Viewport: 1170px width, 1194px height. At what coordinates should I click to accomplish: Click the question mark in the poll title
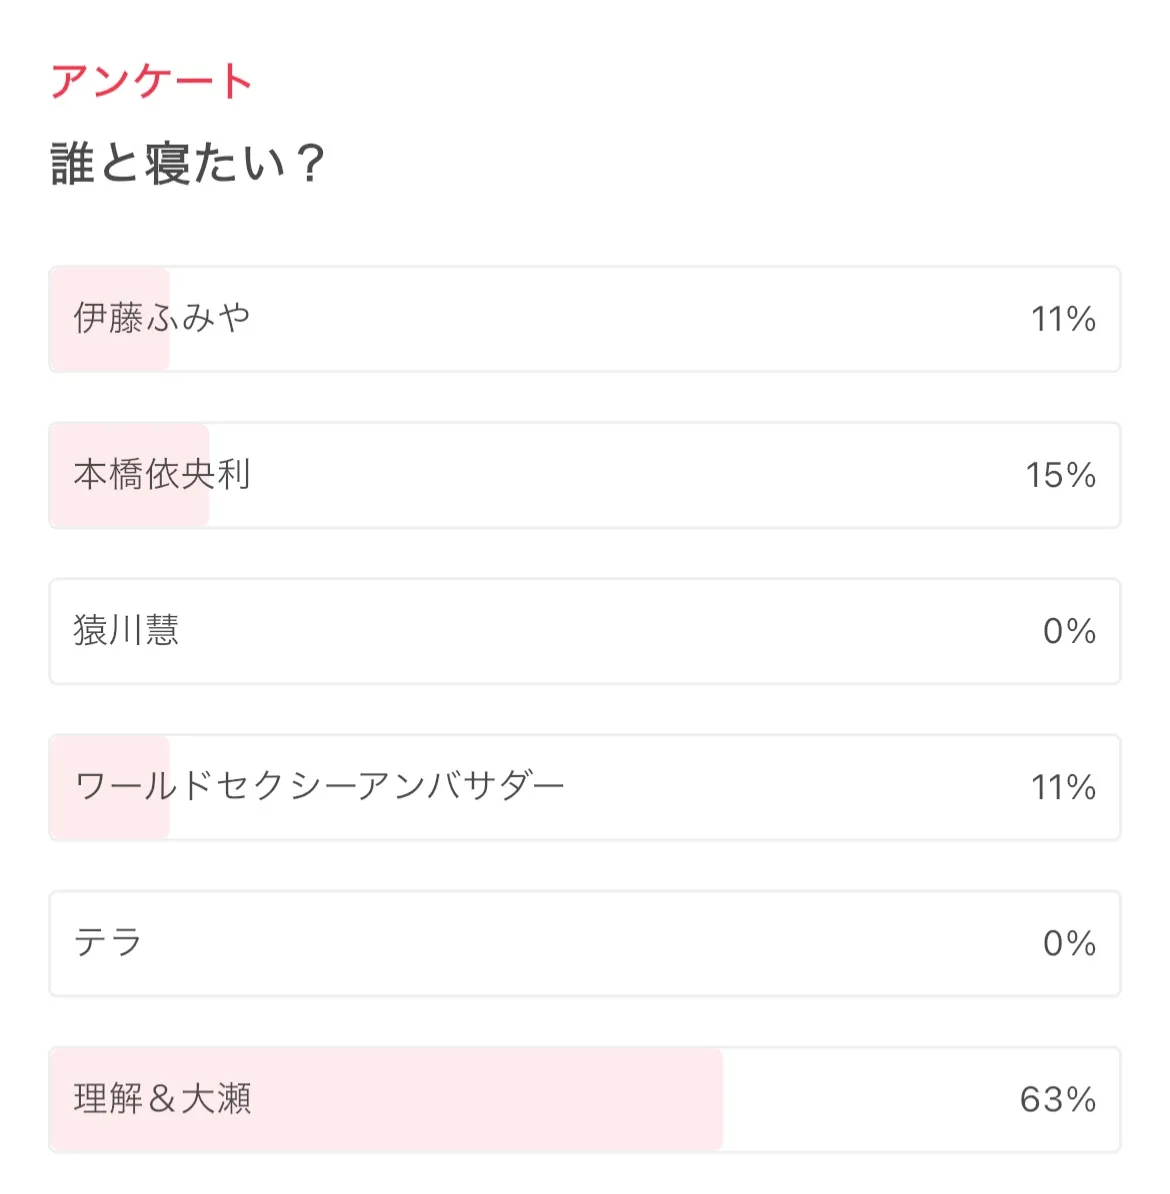point(311,163)
